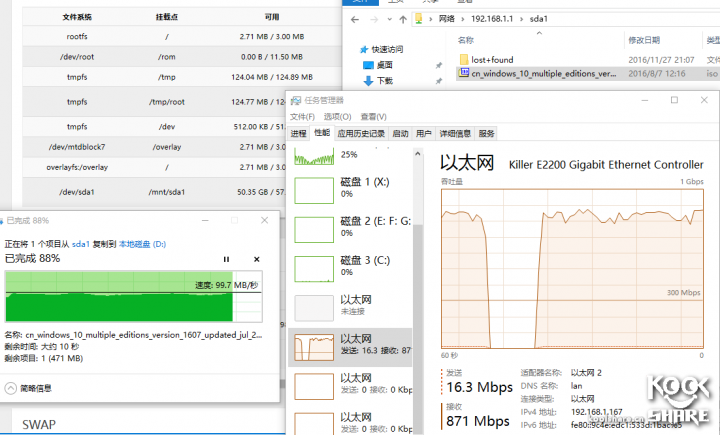Image resolution: width=720 pixels, height=435 pixels.
Task: Open recent locations dropdown in File Explorer
Action: (389, 19)
